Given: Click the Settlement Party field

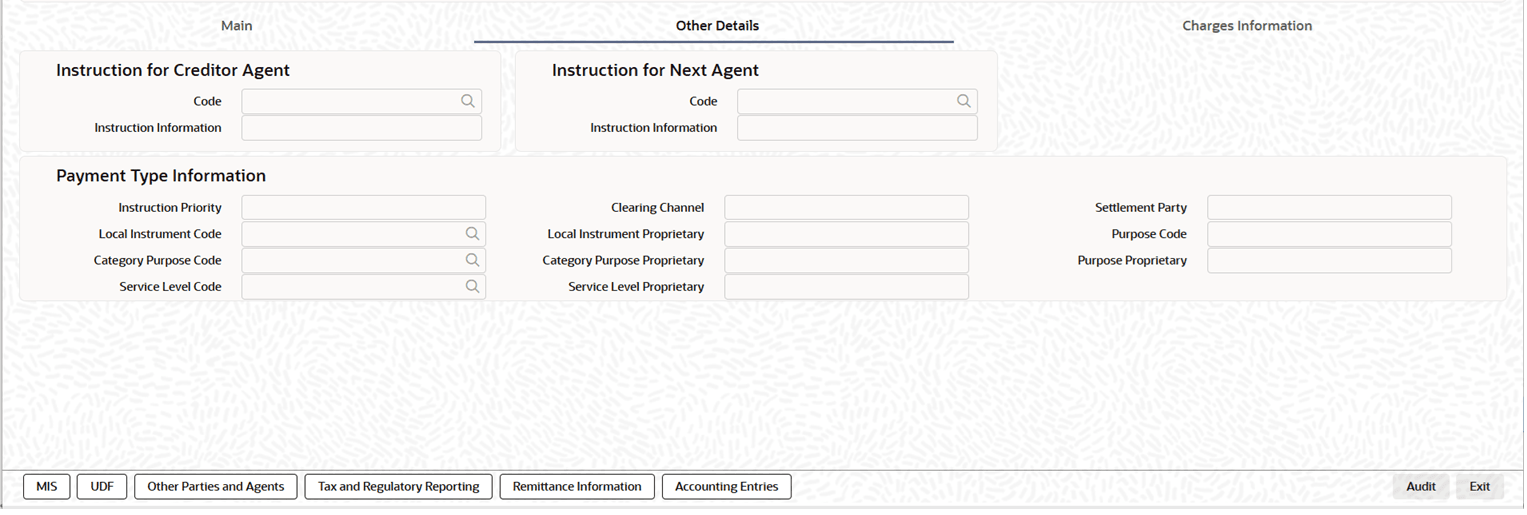Looking at the screenshot, I should [1329, 208].
